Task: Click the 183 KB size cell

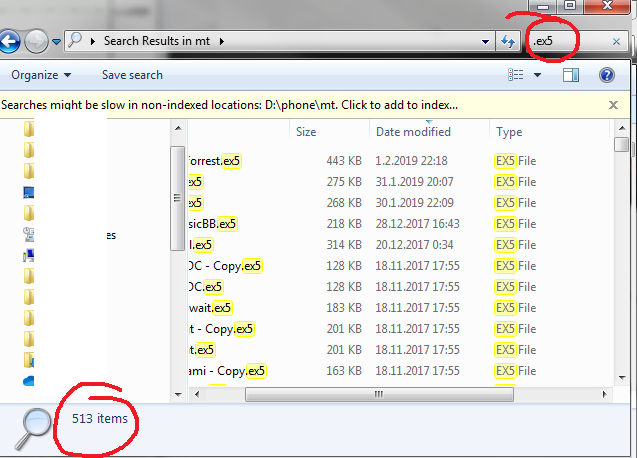Action: (x=344, y=308)
